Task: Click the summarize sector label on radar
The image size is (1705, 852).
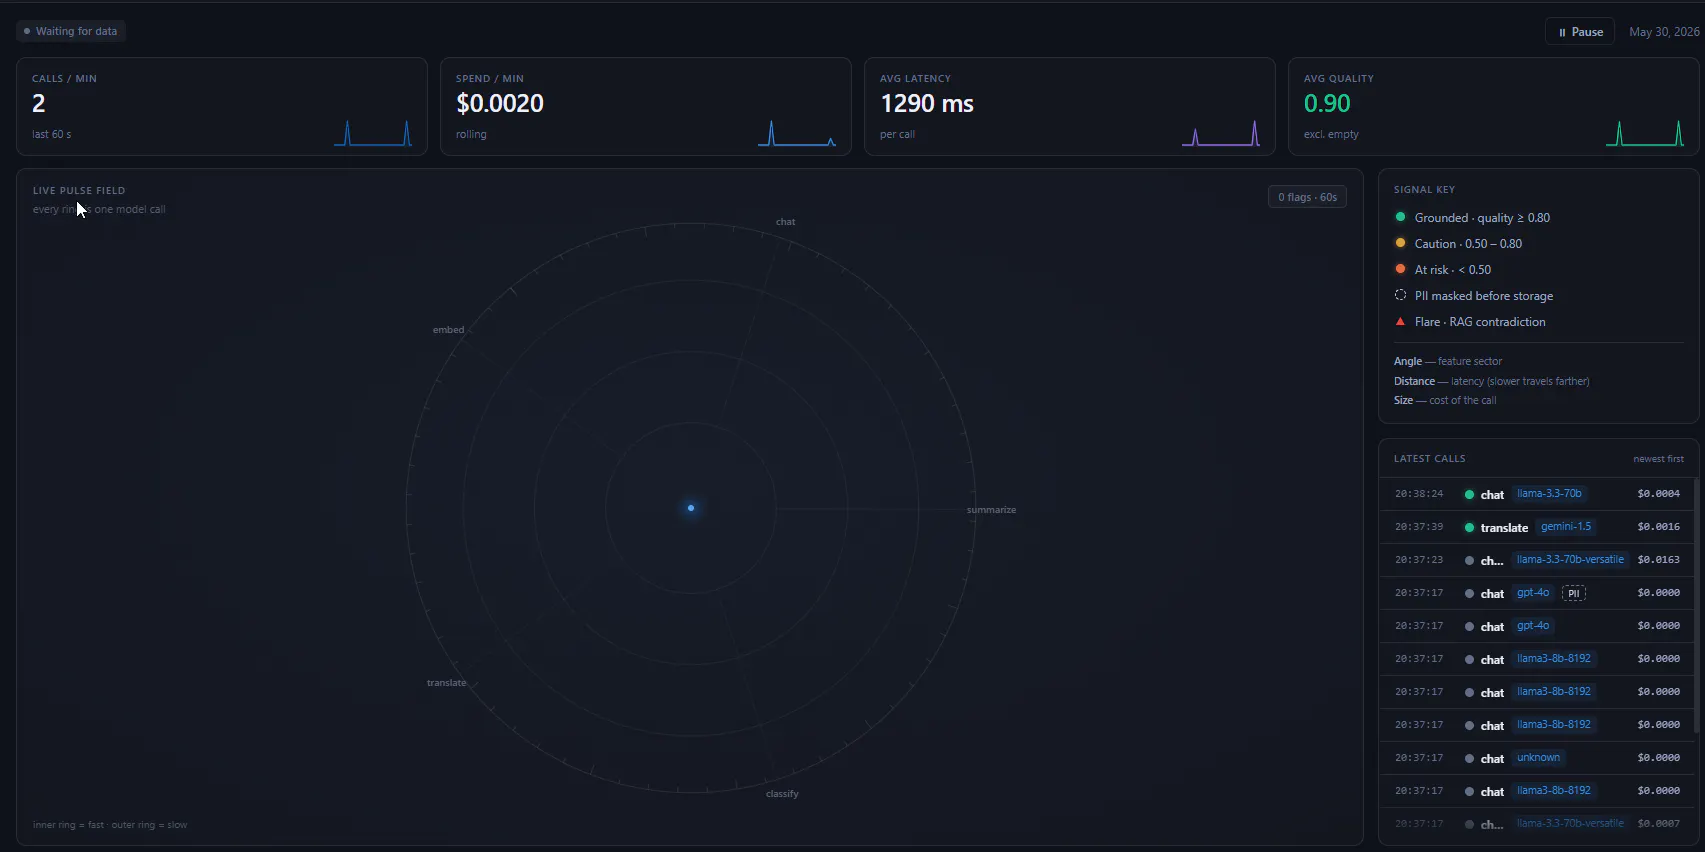Action: (x=991, y=510)
